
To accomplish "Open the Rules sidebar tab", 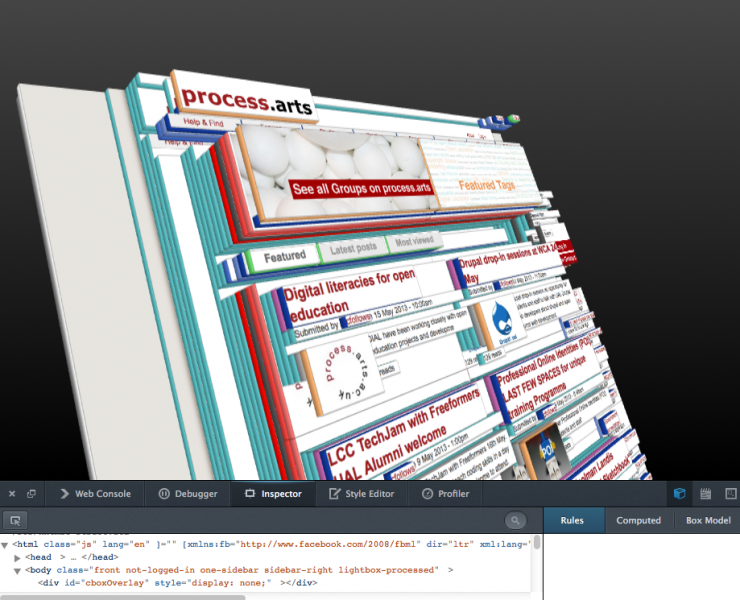I will point(574,520).
